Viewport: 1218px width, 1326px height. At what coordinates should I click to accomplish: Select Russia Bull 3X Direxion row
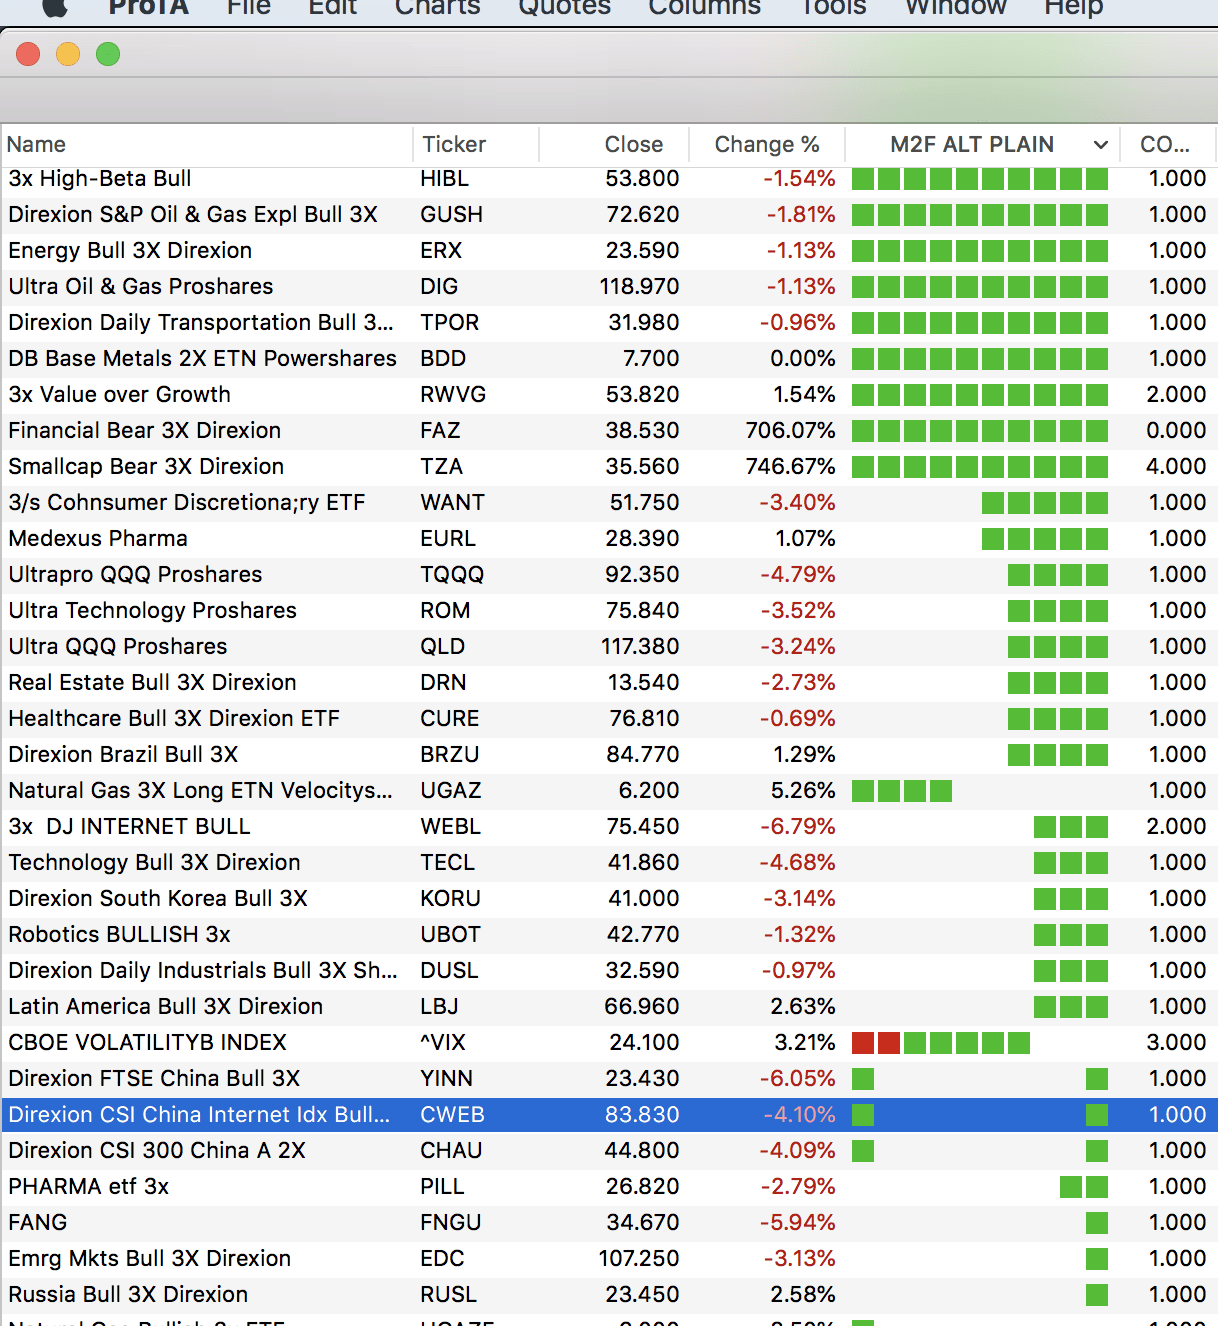609,1294
